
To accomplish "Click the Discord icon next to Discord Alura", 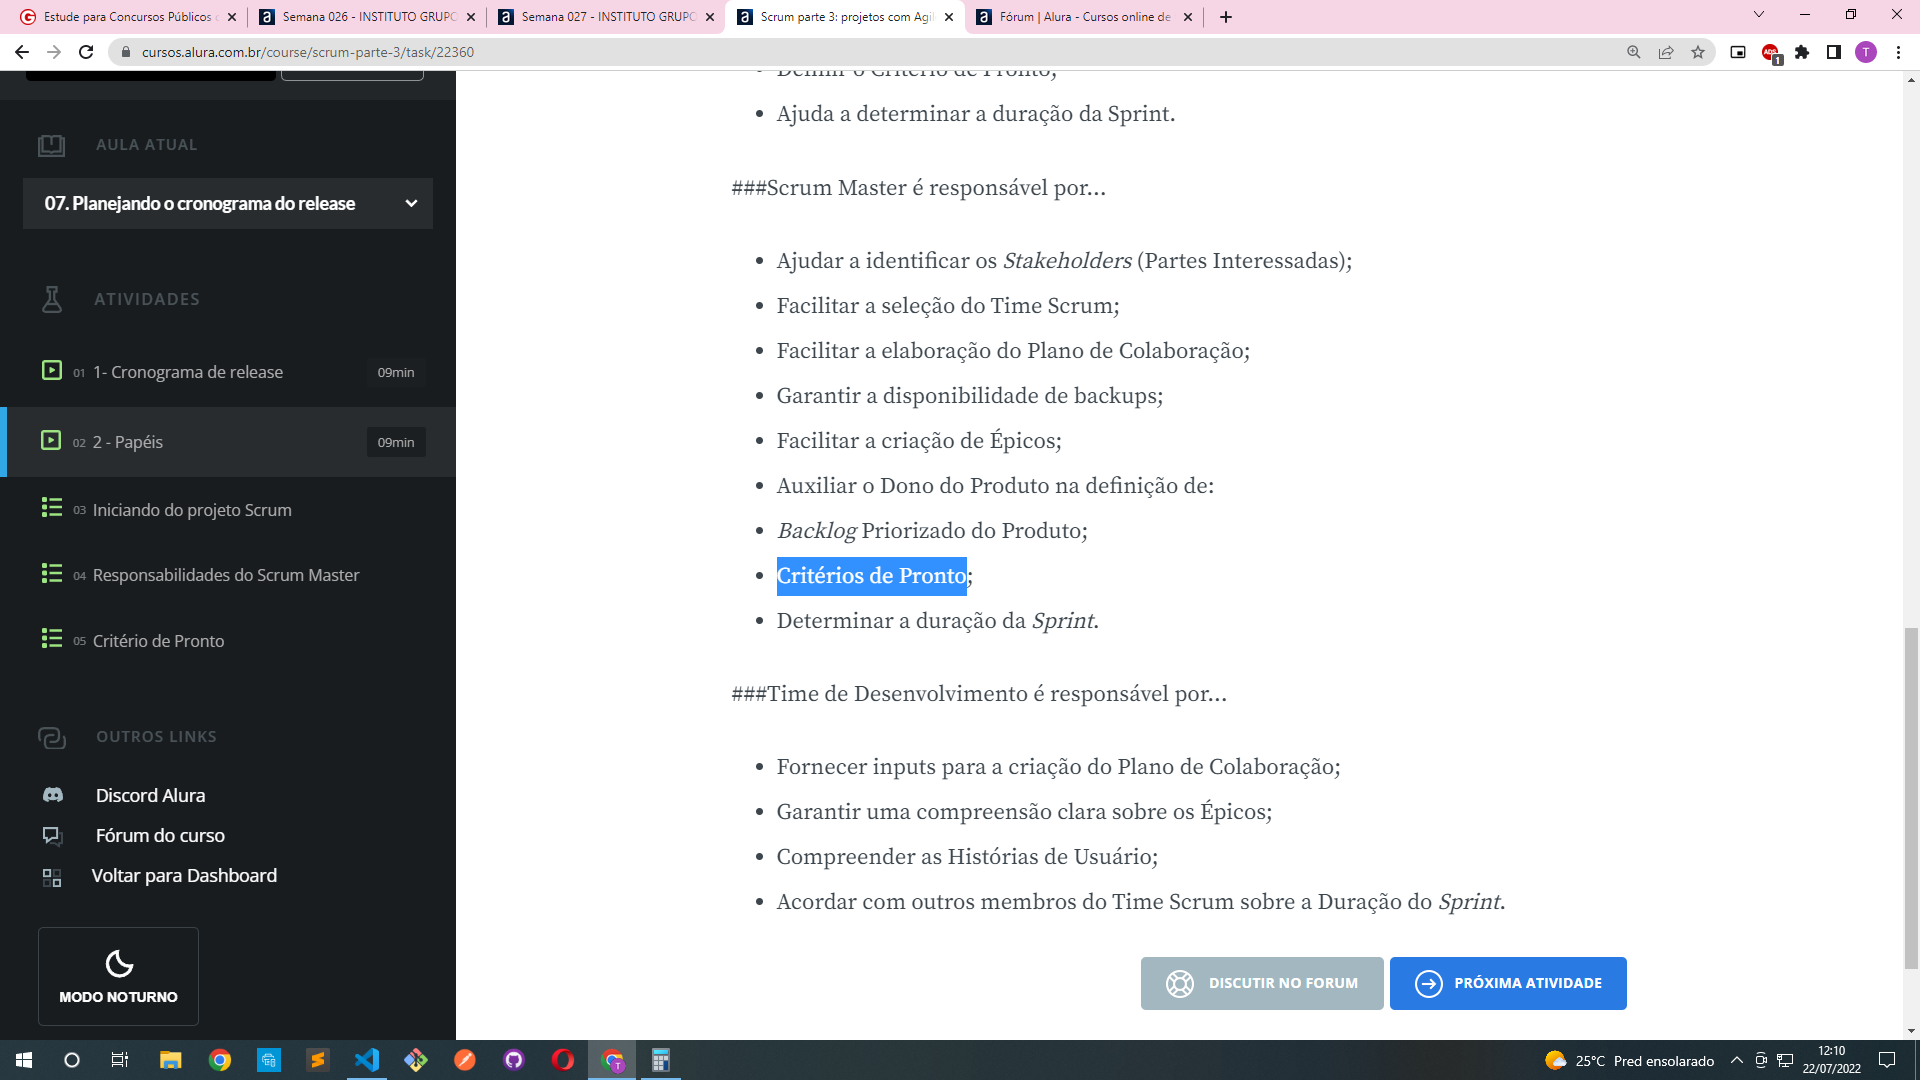I will [53, 795].
